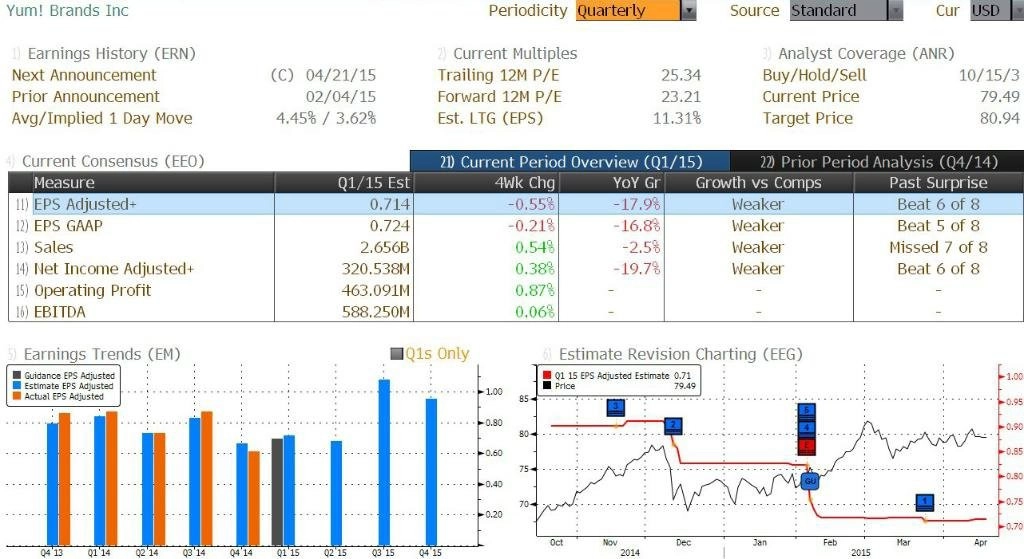Open the Periodicity Quarterly dropdown arrow
1024x559 pixels.
(x=688, y=10)
